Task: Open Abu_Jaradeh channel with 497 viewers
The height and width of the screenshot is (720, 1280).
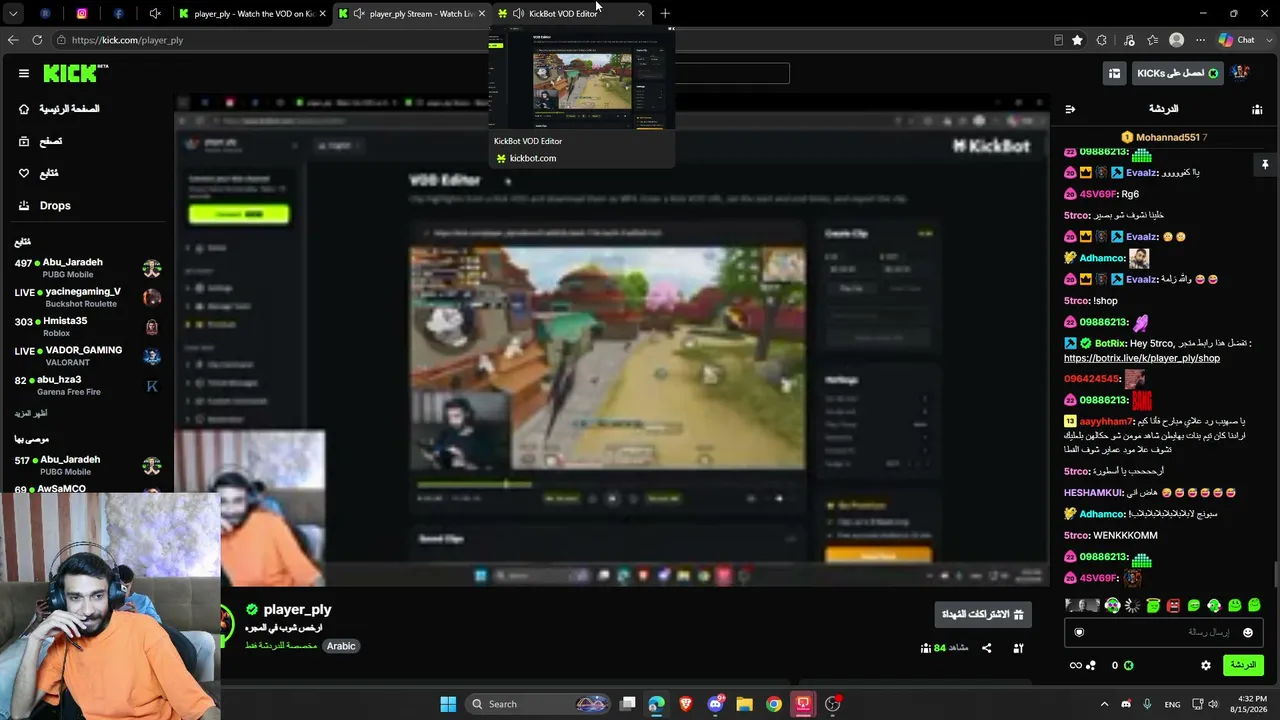Action: (88, 268)
